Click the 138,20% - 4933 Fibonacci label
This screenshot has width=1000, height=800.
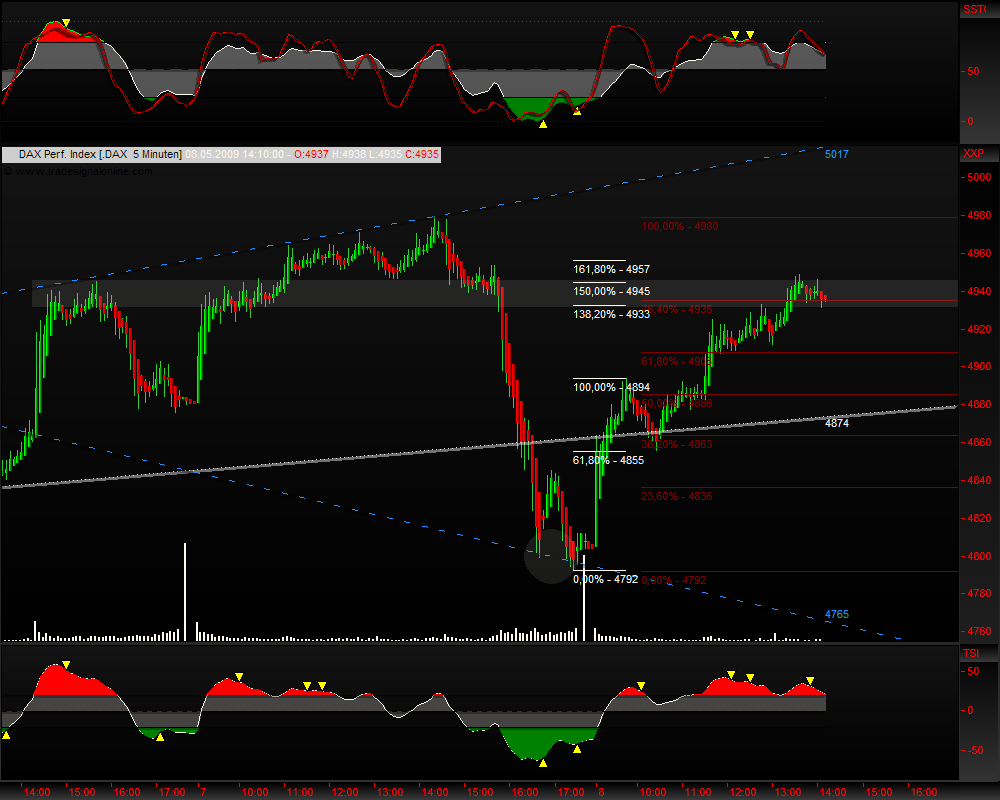coord(611,314)
